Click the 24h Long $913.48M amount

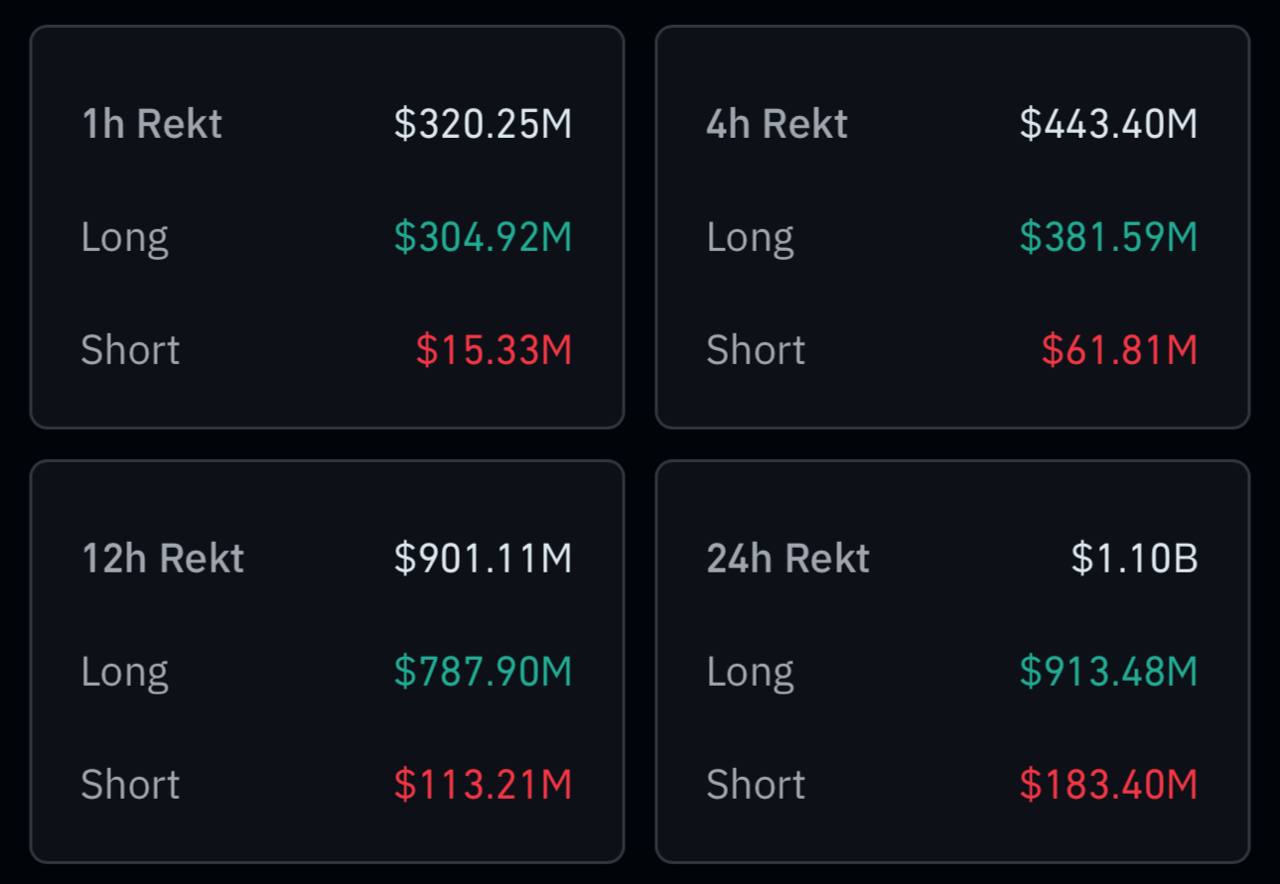coord(1108,671)
